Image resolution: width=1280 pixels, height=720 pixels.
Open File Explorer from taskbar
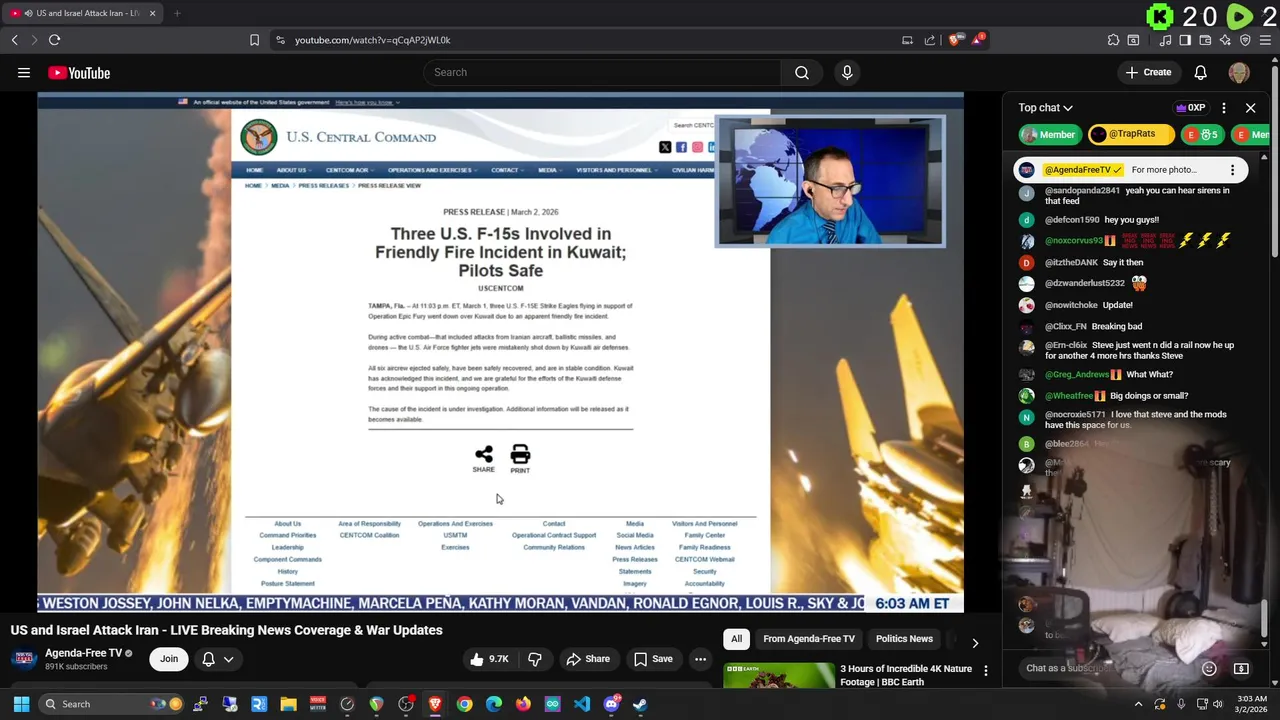click(288, 704)
